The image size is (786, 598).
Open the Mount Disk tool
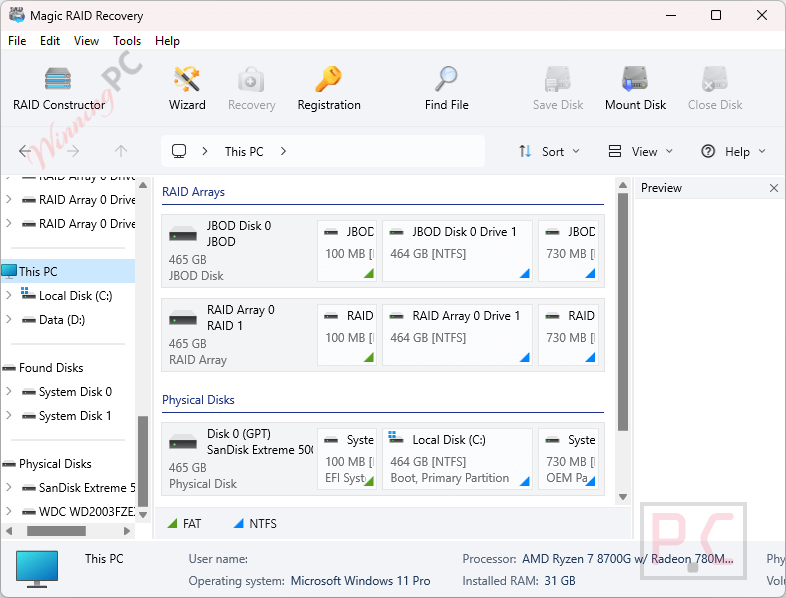pyautogui.click(x=635, y=89)
